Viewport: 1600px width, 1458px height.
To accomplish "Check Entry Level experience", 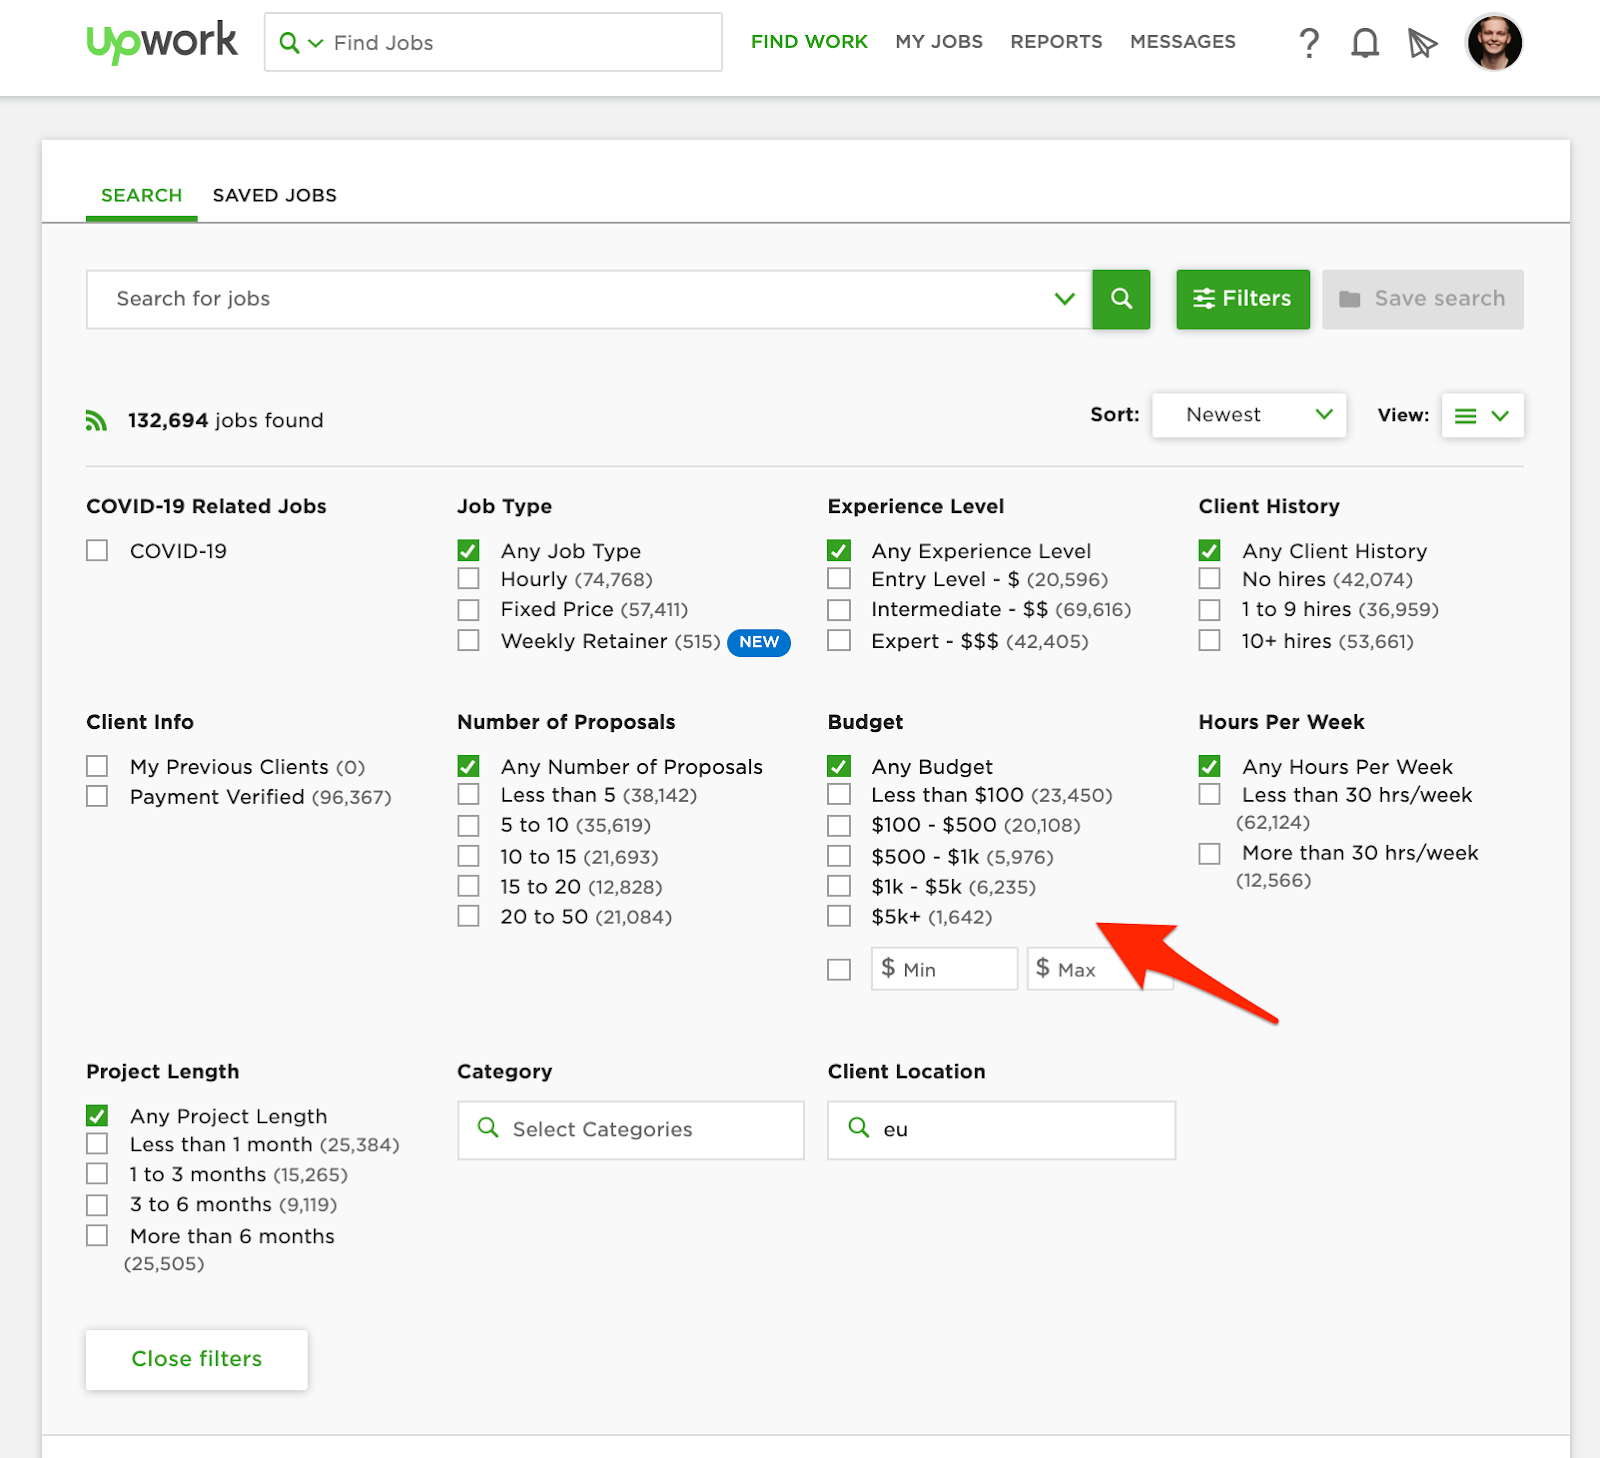I will 839,579.
